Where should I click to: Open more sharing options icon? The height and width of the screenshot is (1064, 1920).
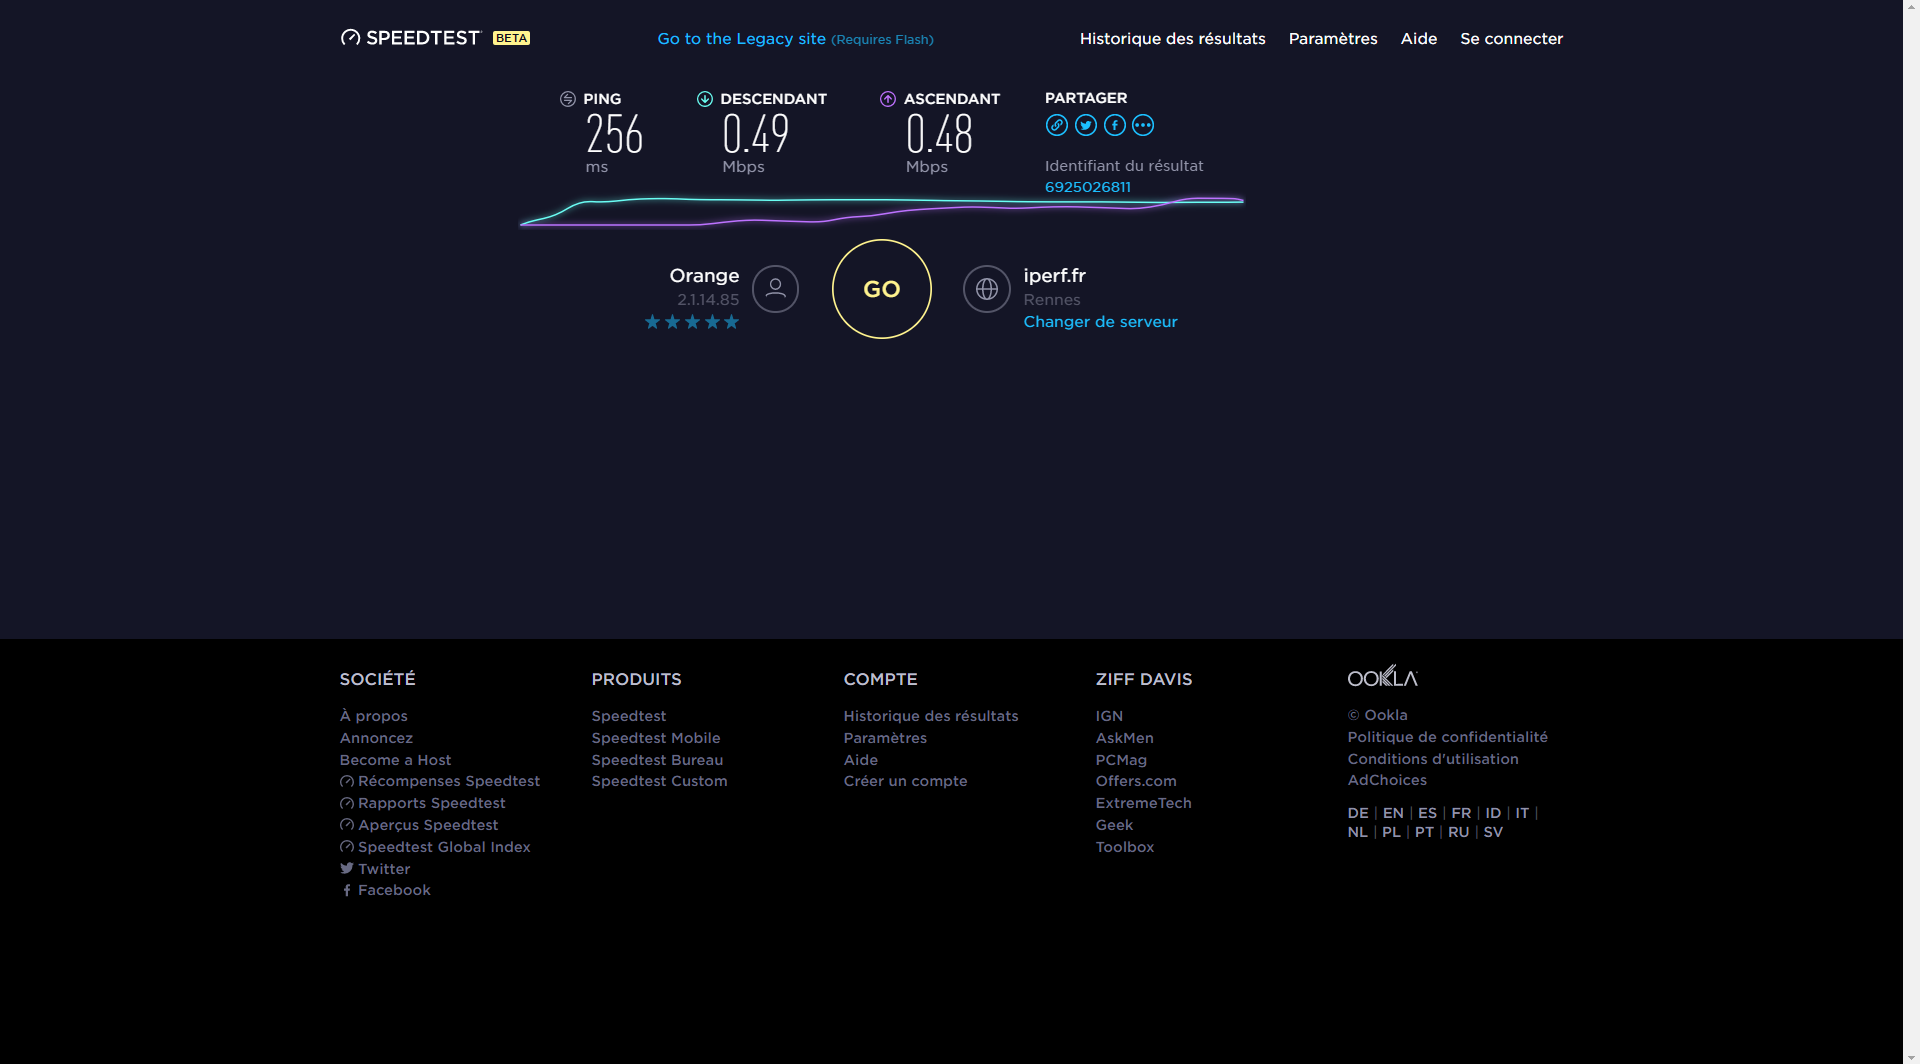(1143, 125)
